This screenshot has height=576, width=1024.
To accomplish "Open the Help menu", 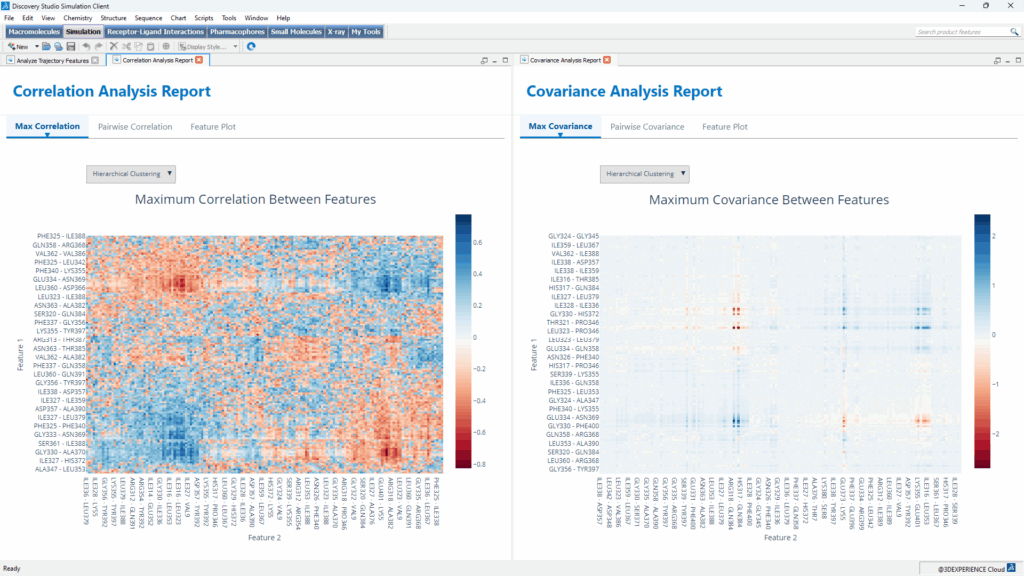I will (x=283, y=18).
